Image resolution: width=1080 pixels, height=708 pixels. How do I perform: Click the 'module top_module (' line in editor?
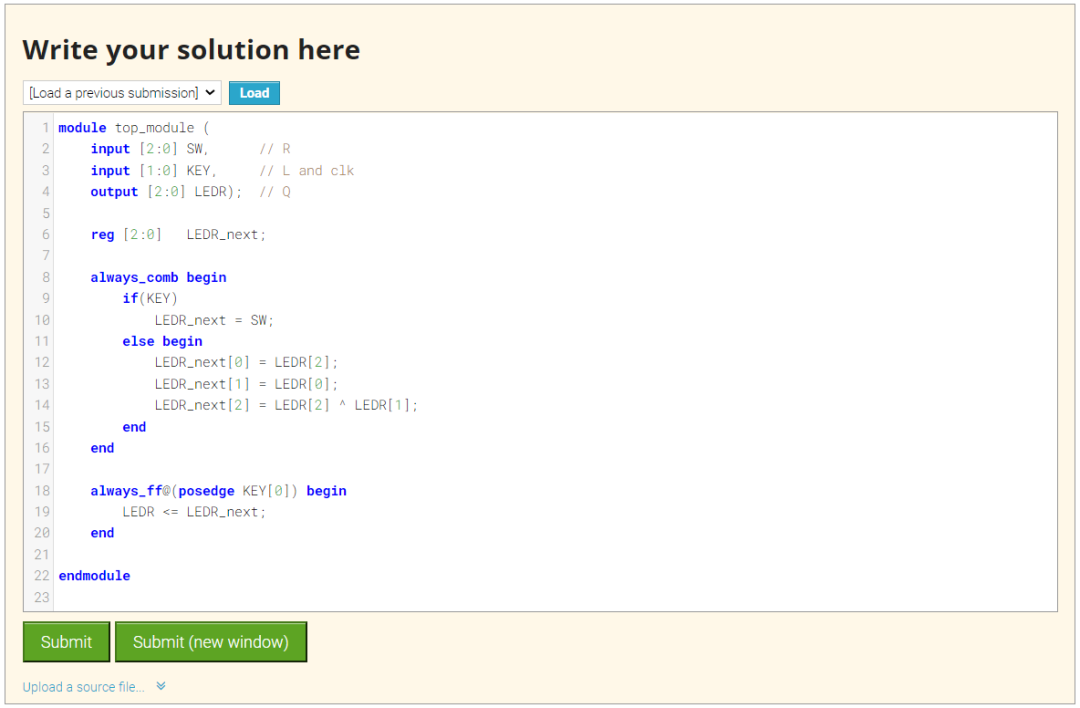134,127
